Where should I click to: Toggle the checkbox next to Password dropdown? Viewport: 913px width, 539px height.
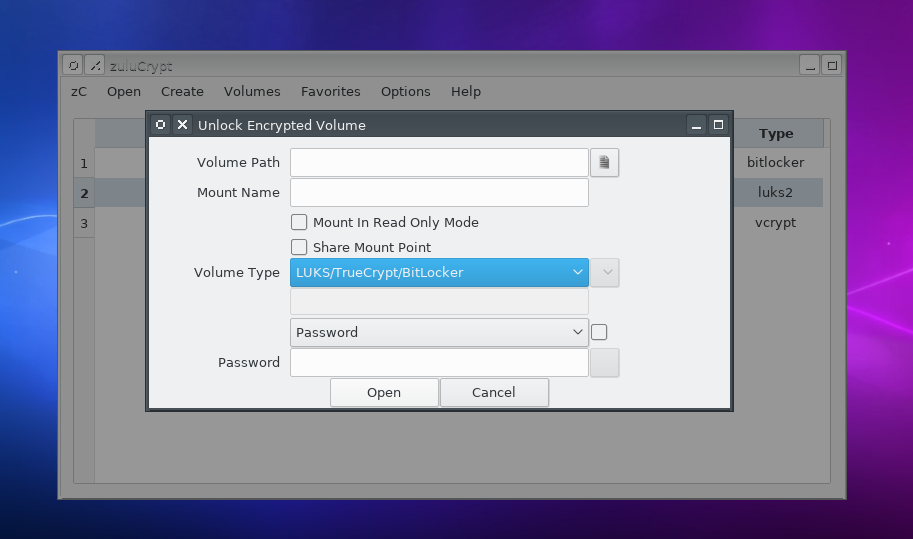click(599, 332)
